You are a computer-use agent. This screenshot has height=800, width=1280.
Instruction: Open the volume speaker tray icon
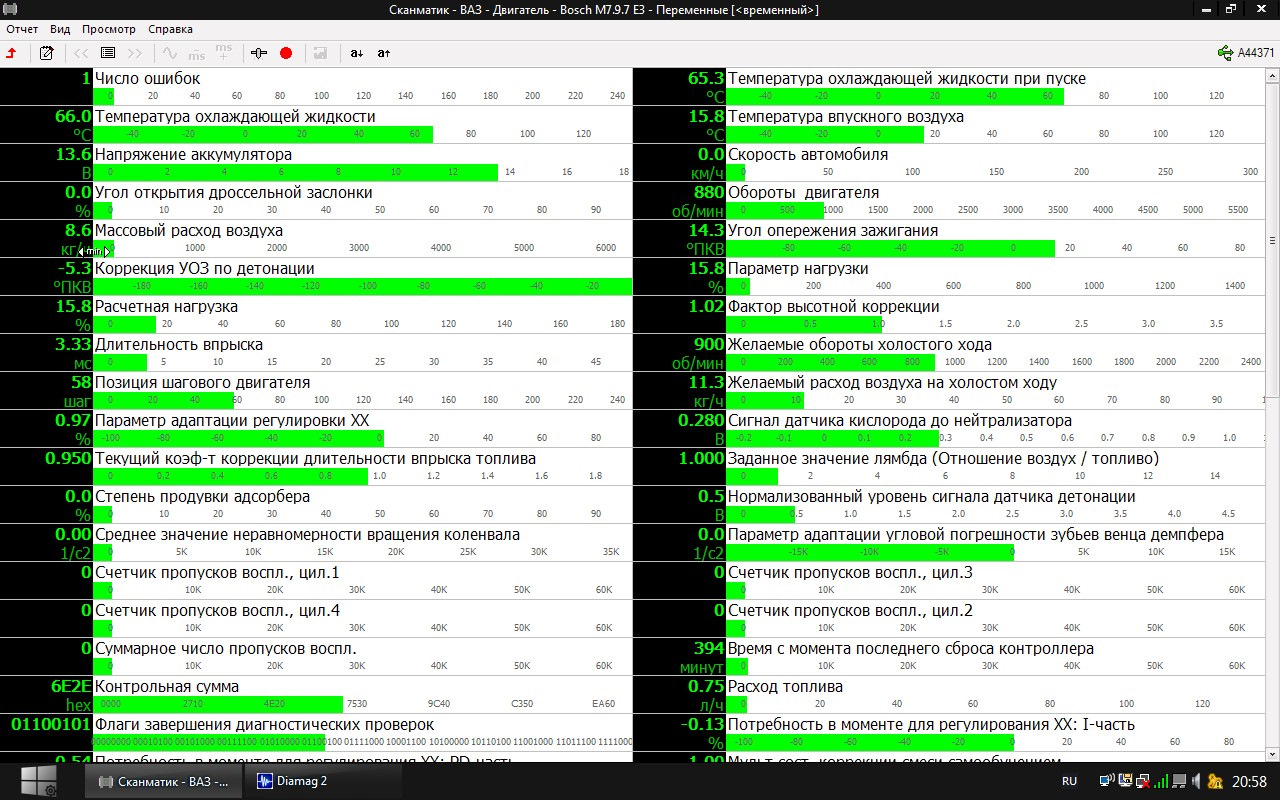(x=1197, y=781)
